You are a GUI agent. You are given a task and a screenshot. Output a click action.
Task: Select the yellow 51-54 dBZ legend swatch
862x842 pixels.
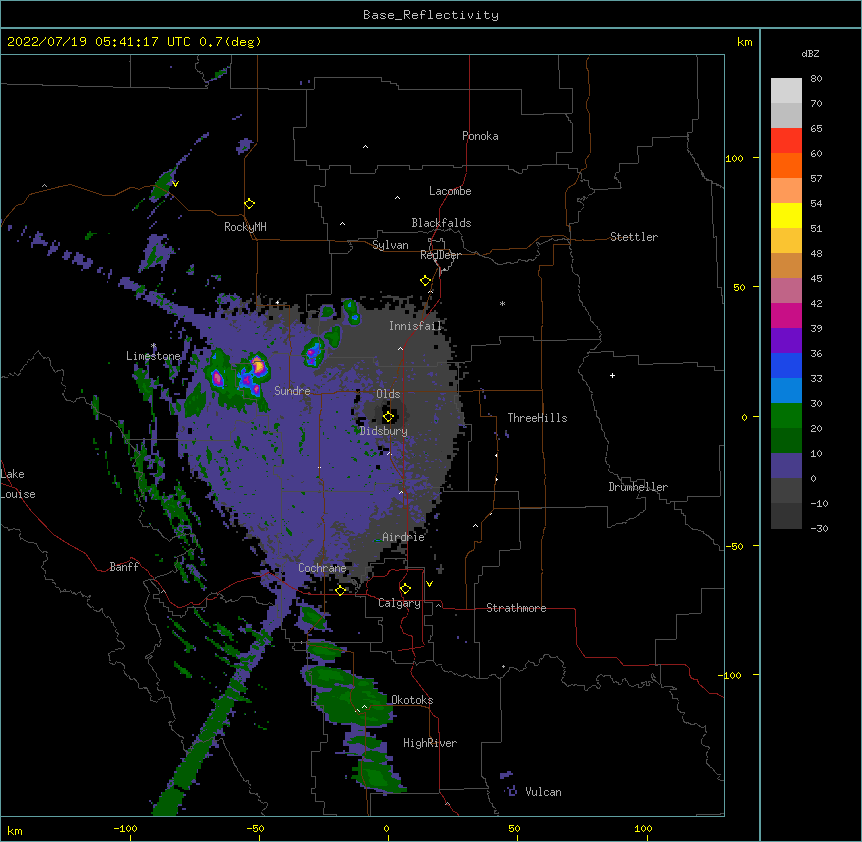[786, 215]
